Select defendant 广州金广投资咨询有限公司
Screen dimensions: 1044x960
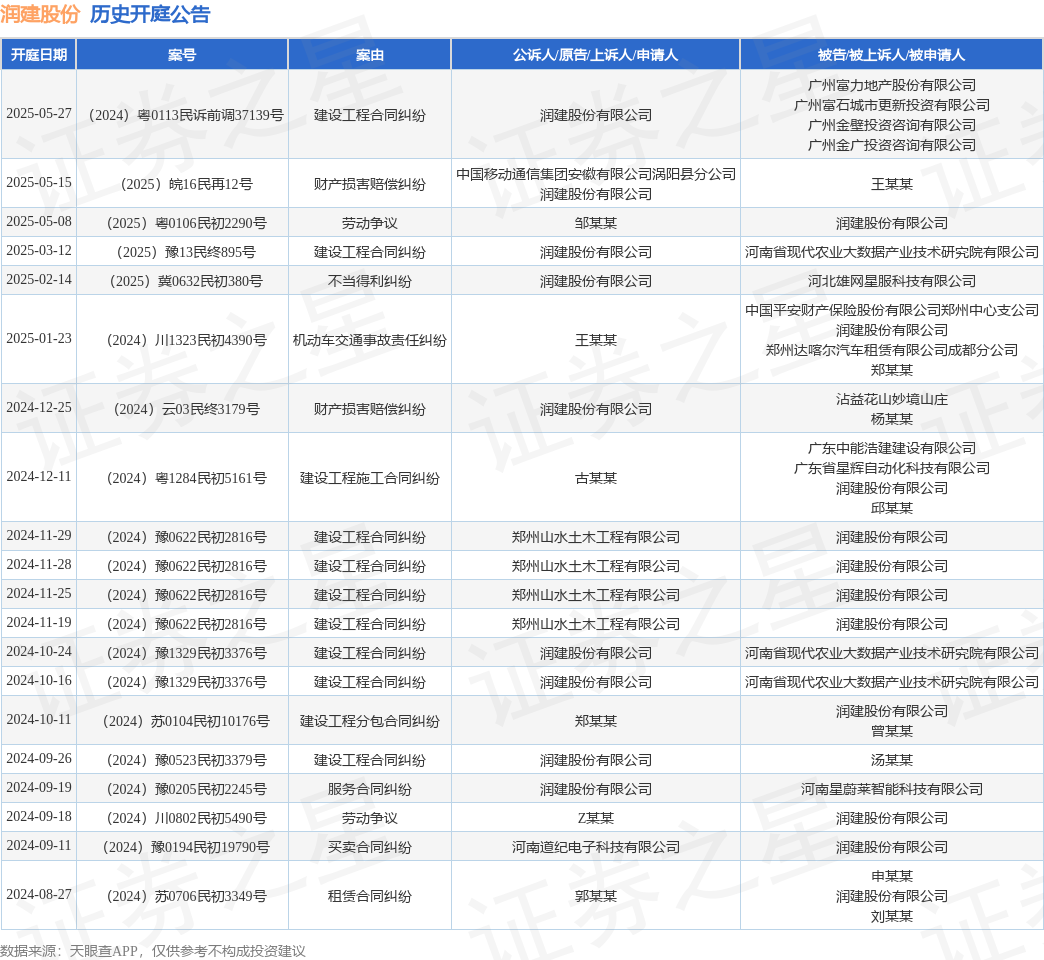[x=892, y=145]
